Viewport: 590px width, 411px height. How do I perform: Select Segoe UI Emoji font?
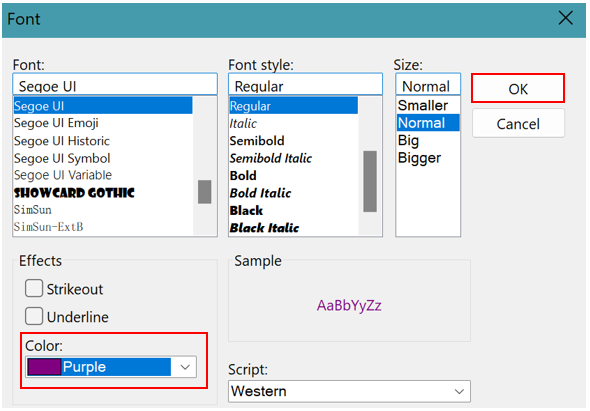(56, 123)
